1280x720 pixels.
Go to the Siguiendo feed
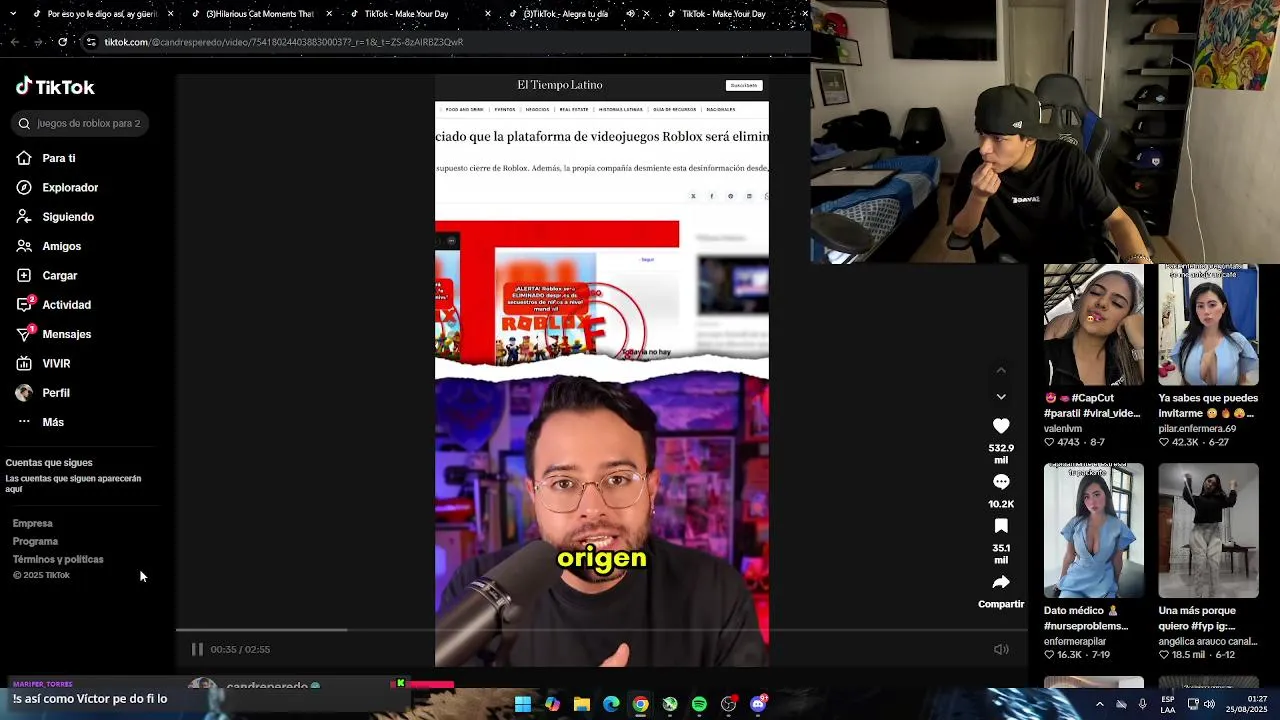click(55, 217)
